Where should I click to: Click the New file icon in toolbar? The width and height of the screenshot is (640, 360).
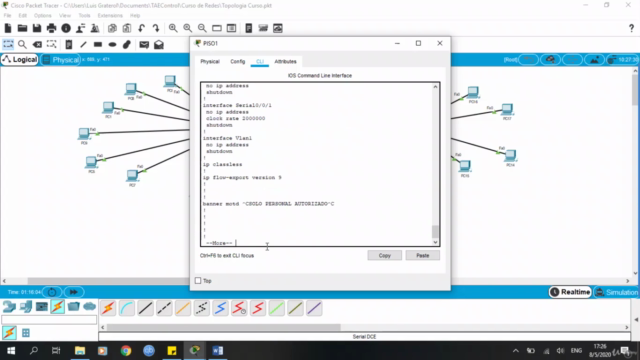click(x=8, y=28)
